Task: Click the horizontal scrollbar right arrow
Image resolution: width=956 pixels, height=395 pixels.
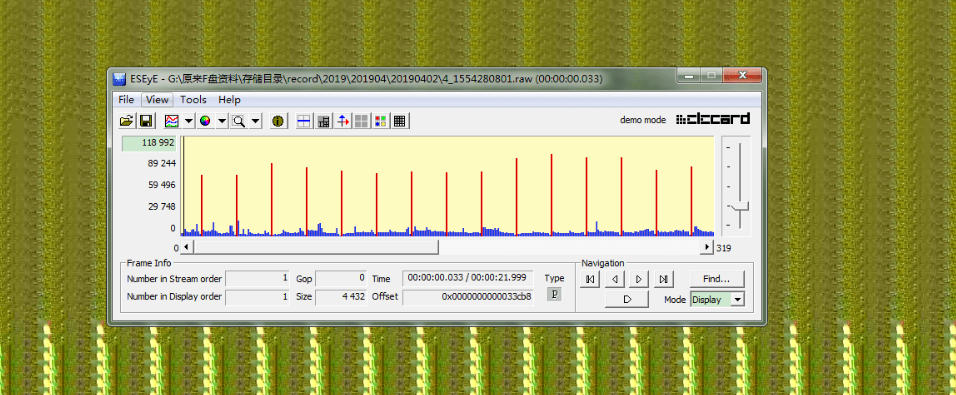Action: [x=707, y=247]
